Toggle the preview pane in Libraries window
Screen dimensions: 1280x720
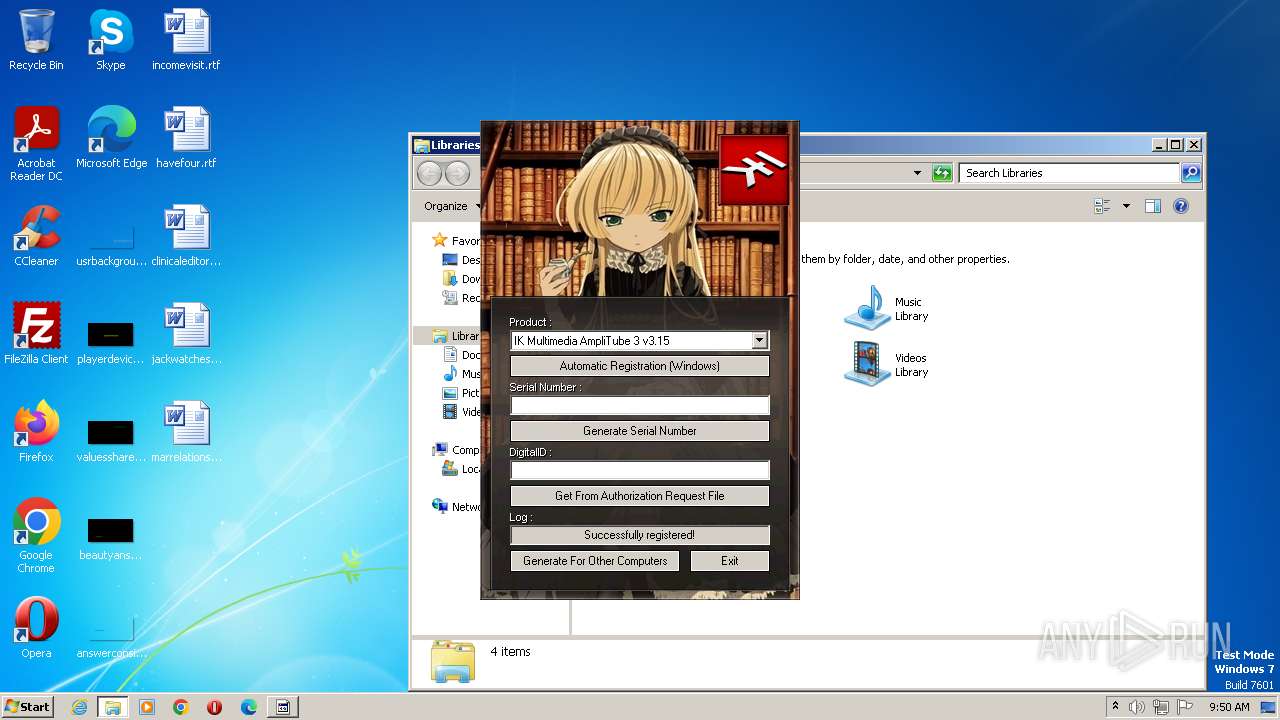1152,206
